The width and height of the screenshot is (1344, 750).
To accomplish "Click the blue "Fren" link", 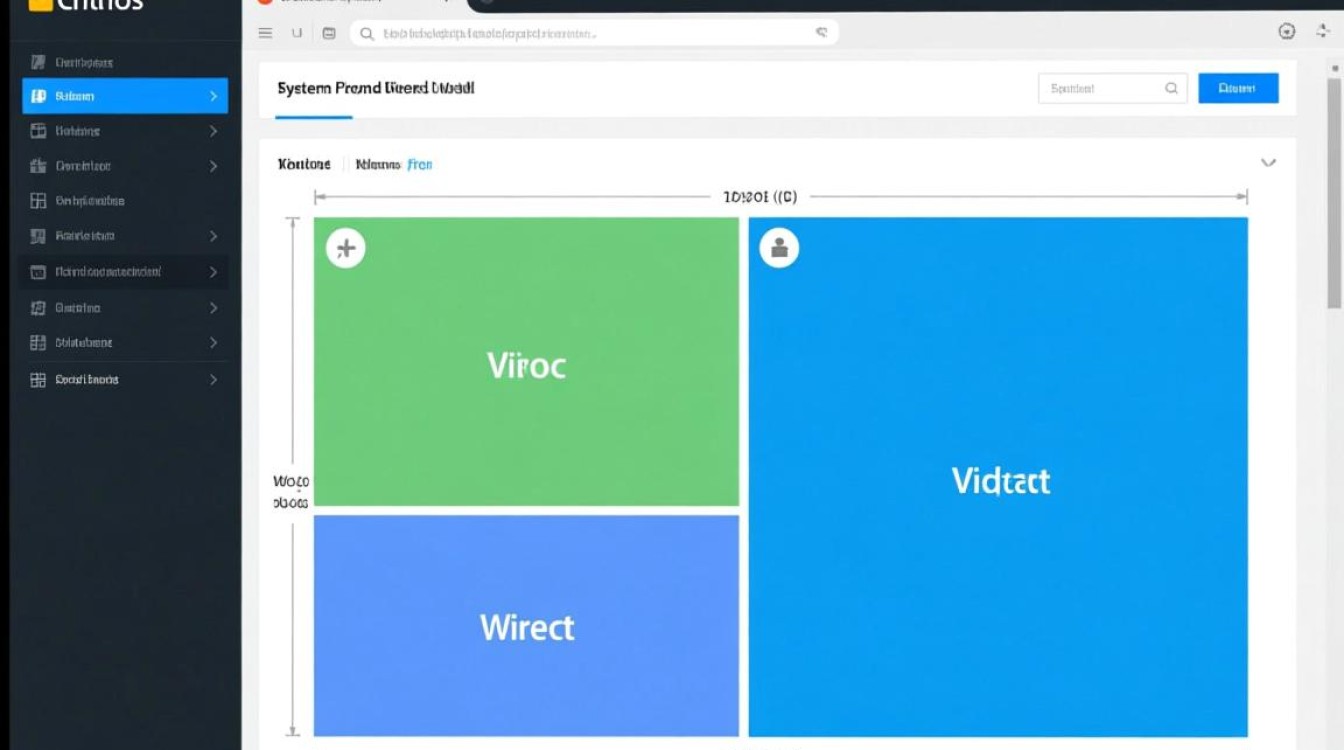I will pos(420,164).
